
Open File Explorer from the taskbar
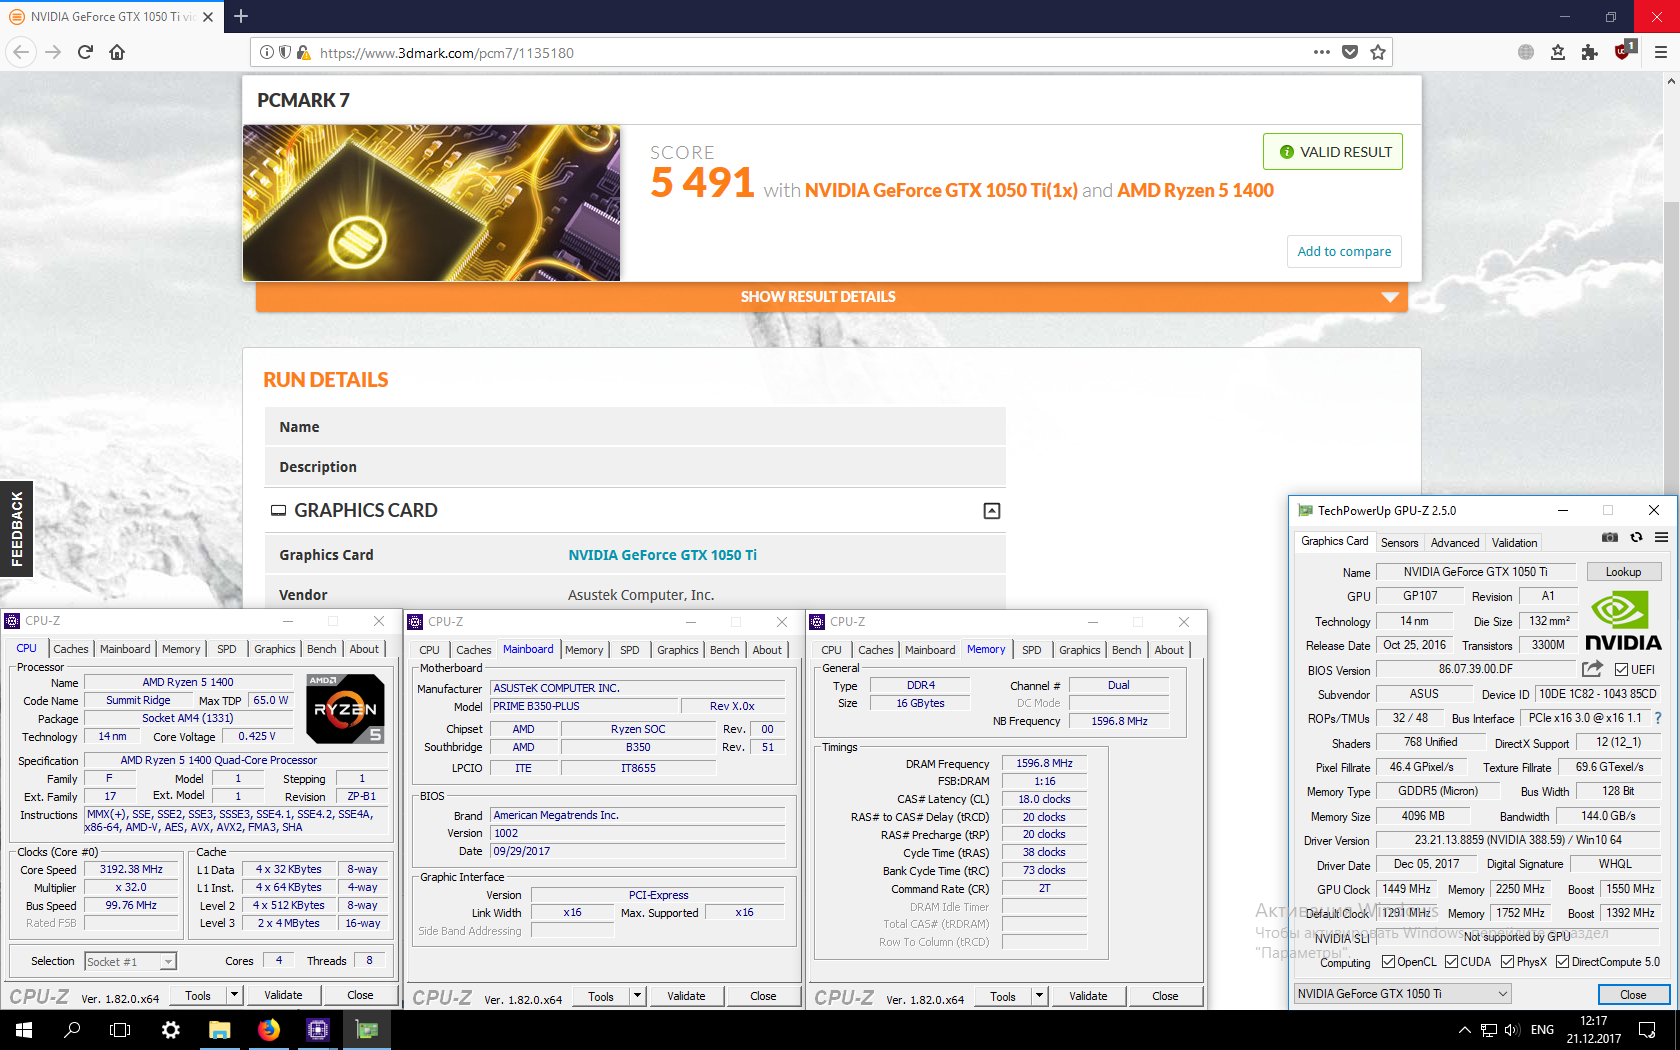219,1029
